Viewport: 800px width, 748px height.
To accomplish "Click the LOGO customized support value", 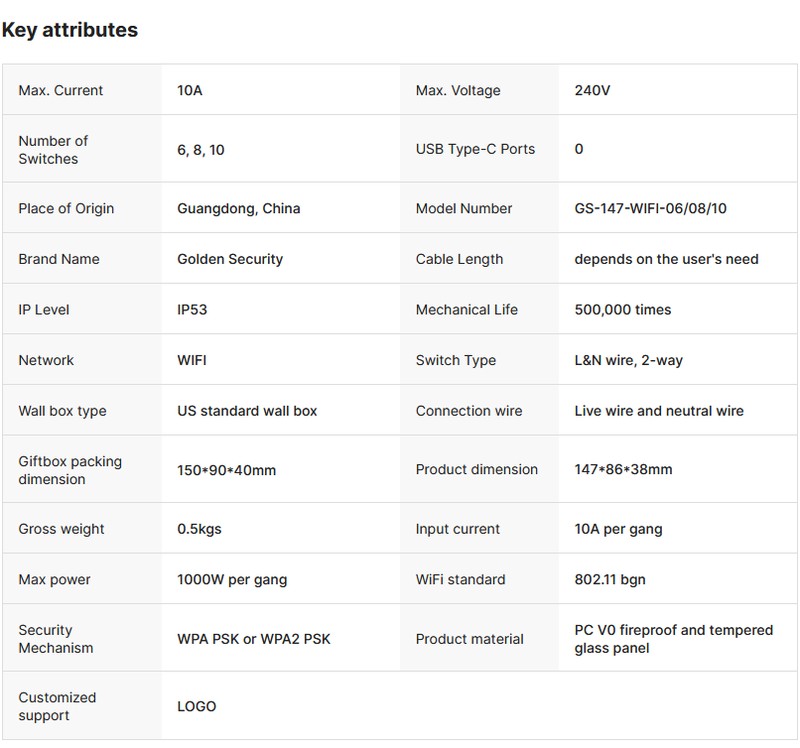I will [197, 706].
